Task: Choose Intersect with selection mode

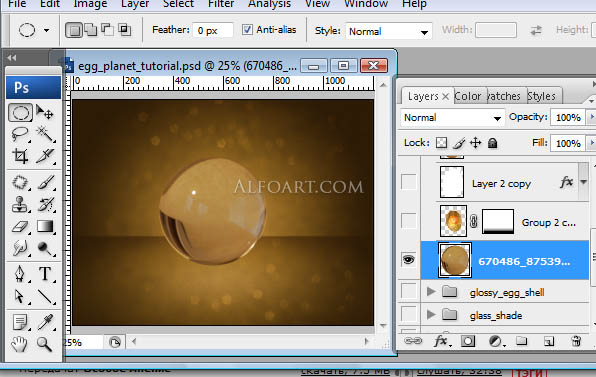Action: tap(124, 30)
